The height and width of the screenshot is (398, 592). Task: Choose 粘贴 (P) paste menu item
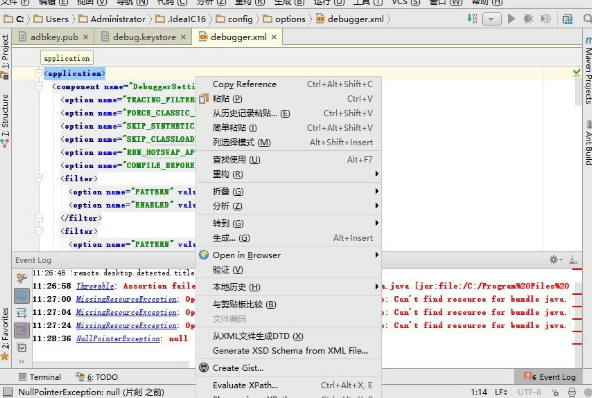[x=288, y=99]
